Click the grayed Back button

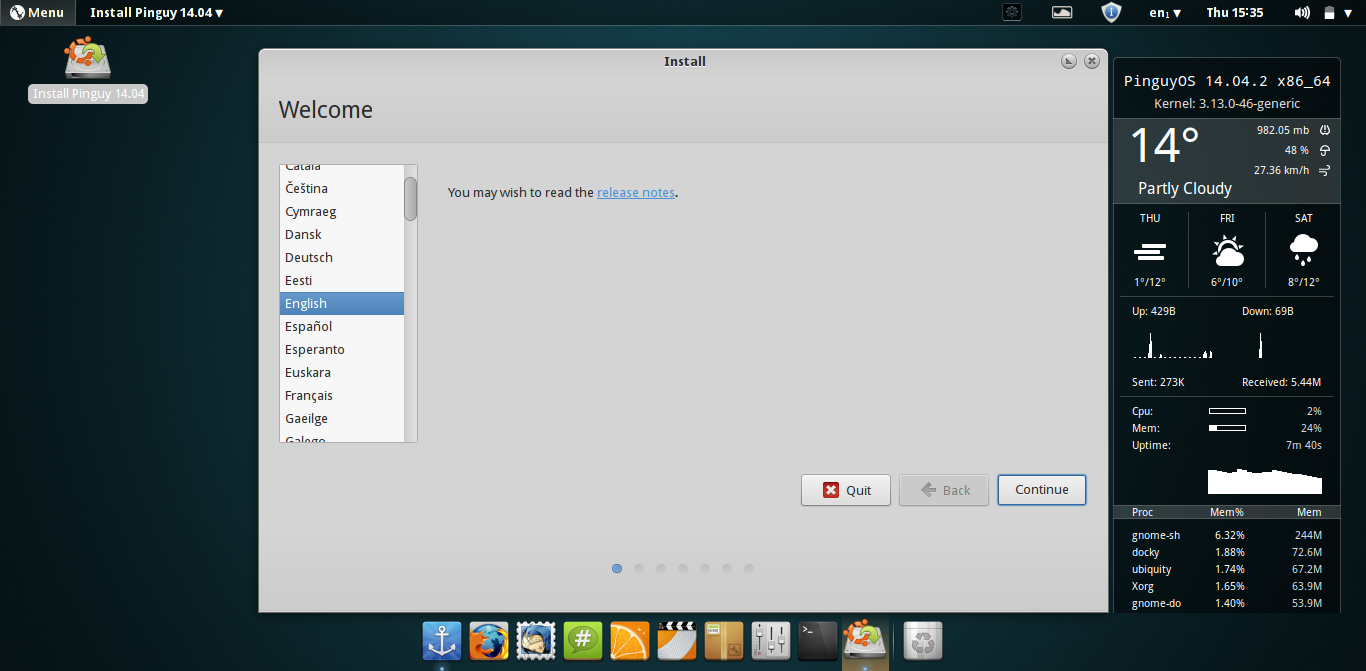tap(944, 490)
